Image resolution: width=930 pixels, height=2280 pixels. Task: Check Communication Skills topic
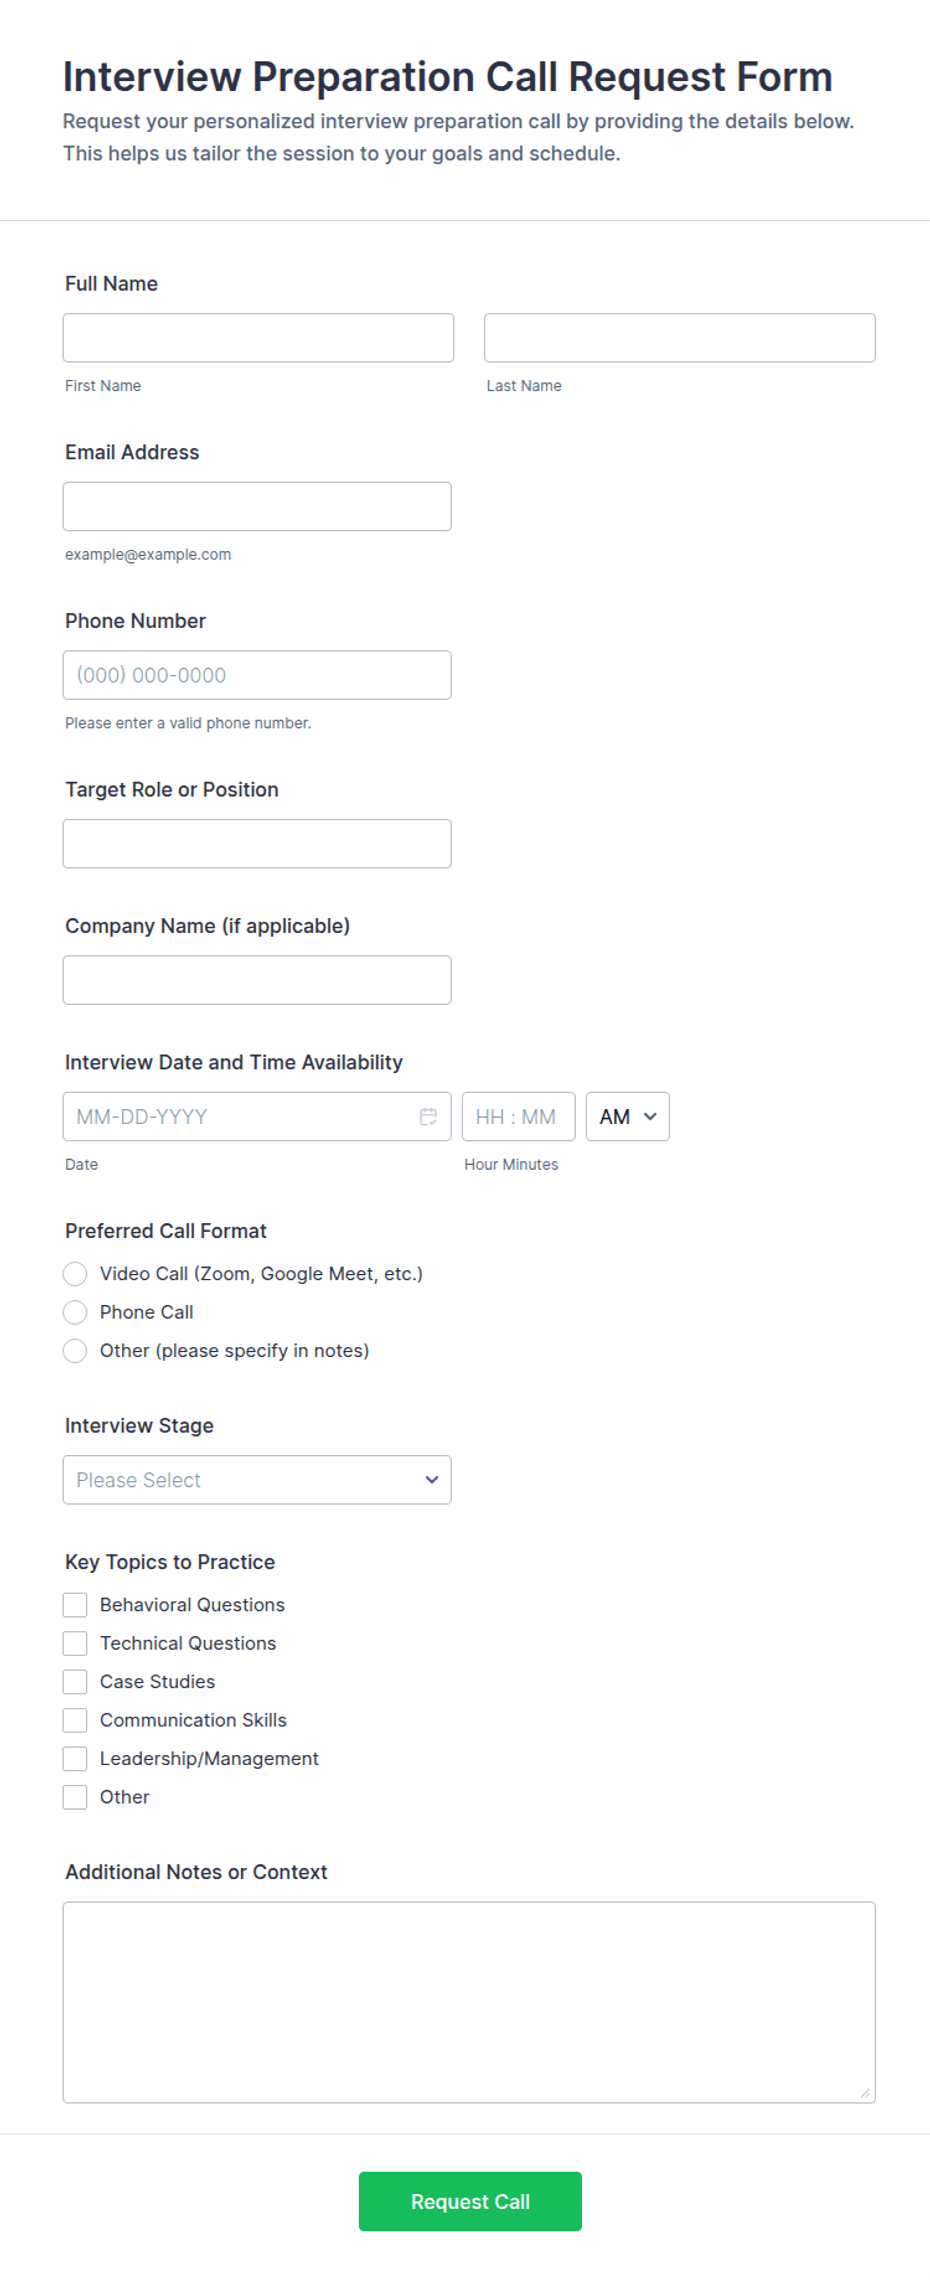click(x=75, y=1719)
